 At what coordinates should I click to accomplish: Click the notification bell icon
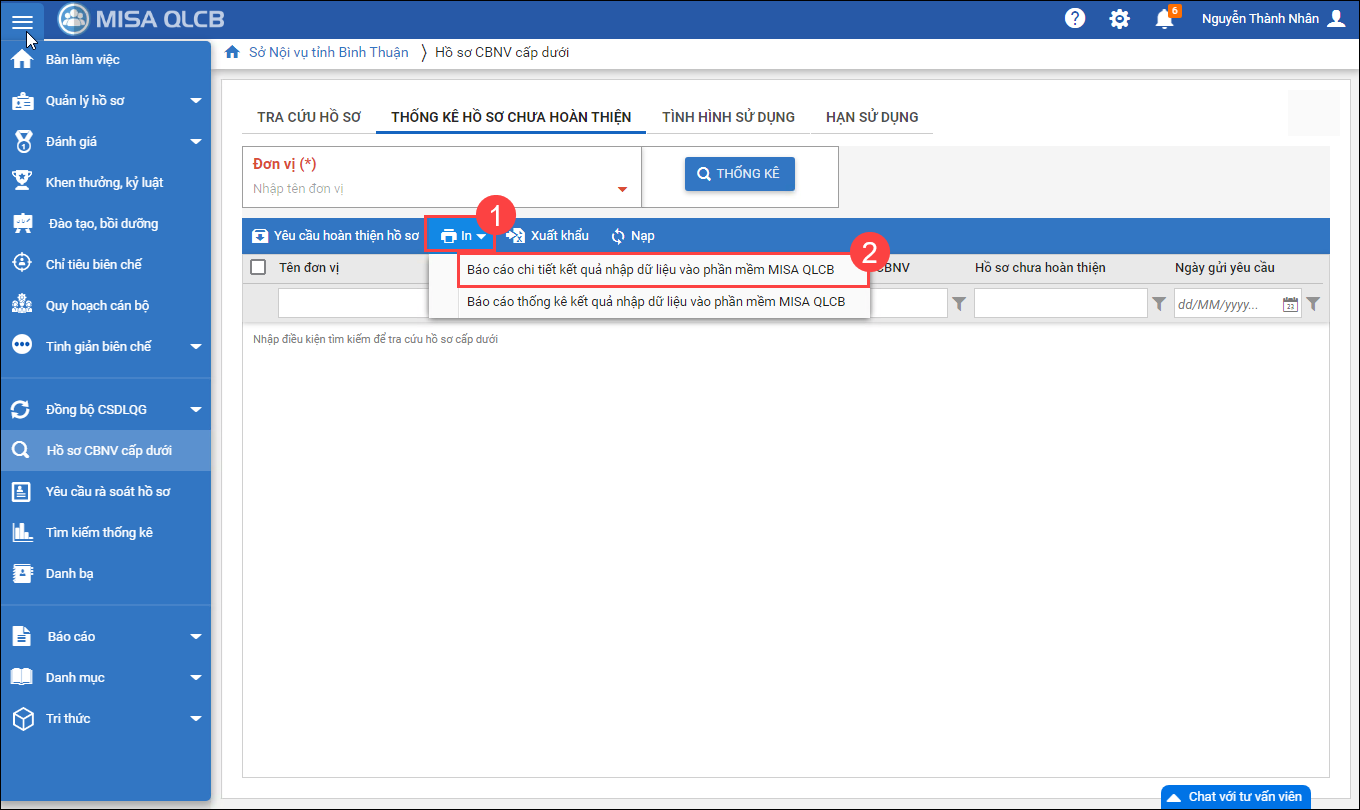tap(1164, 19)
